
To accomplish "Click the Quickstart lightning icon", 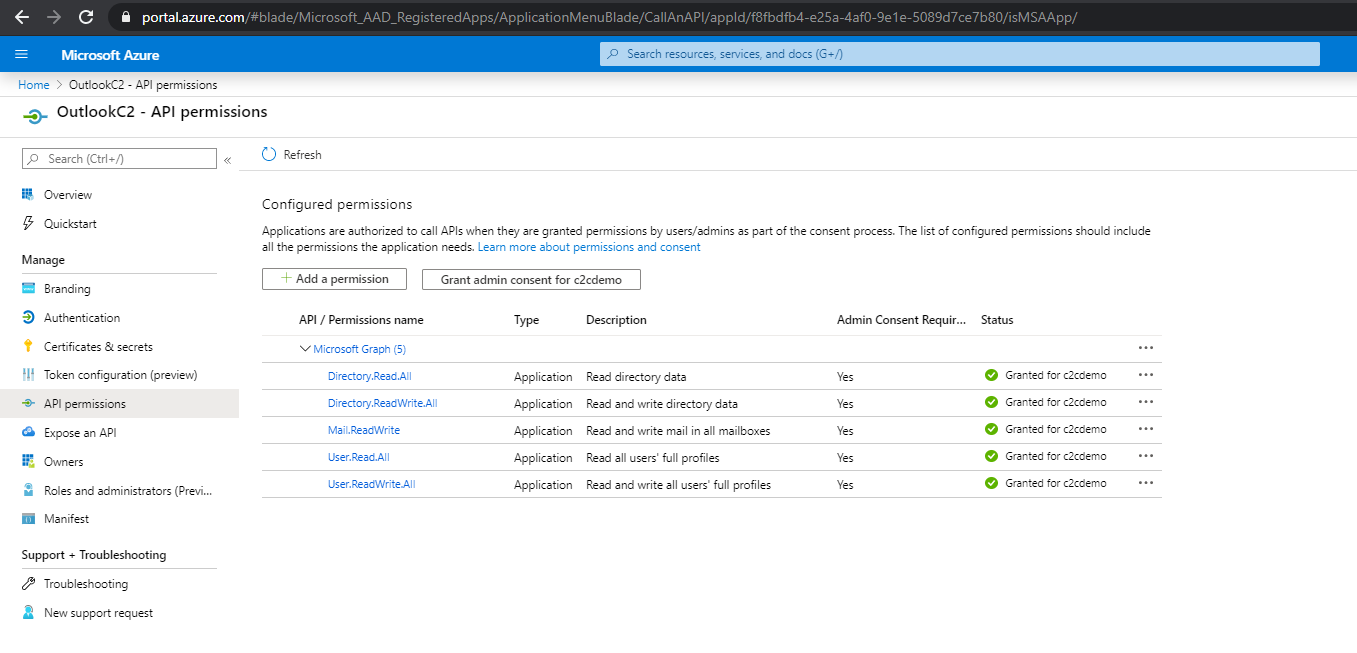I will click(28, 224).
